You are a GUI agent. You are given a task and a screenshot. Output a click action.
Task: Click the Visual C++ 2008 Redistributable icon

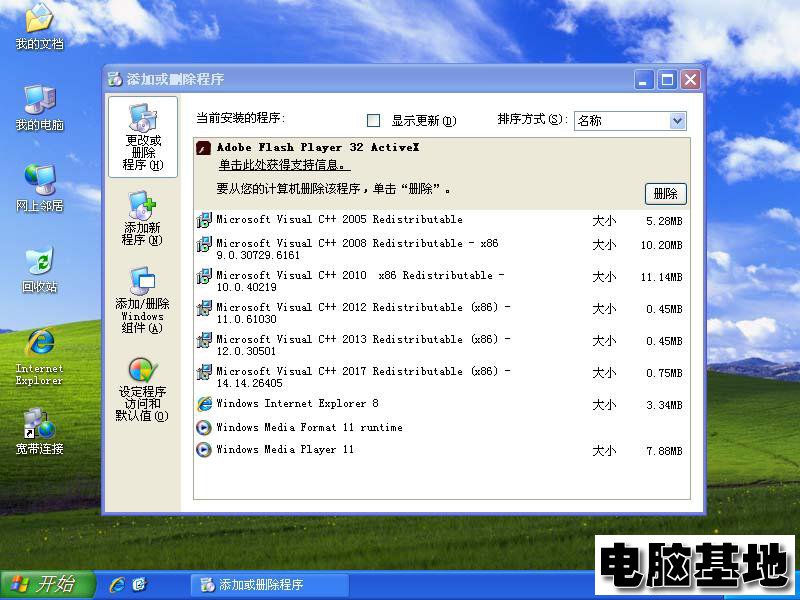point(204,244)
